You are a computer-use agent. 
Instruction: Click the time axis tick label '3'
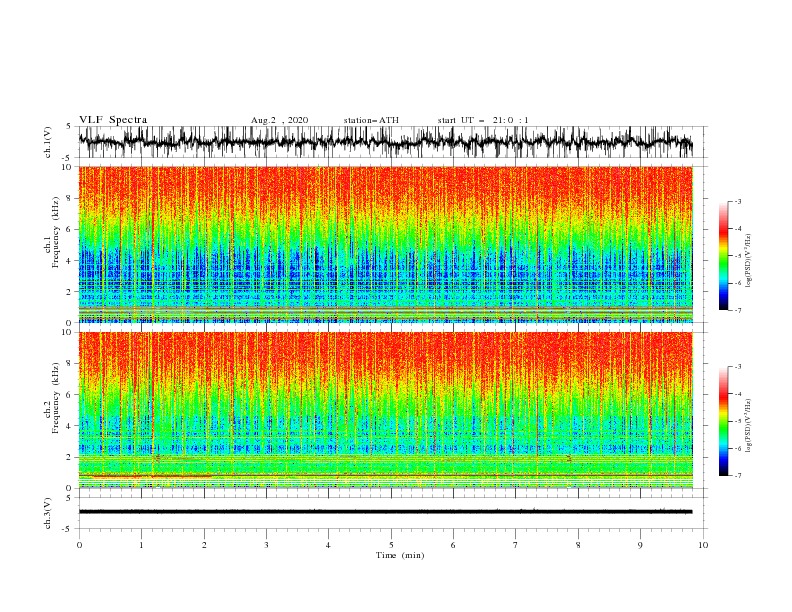(266, 545)
